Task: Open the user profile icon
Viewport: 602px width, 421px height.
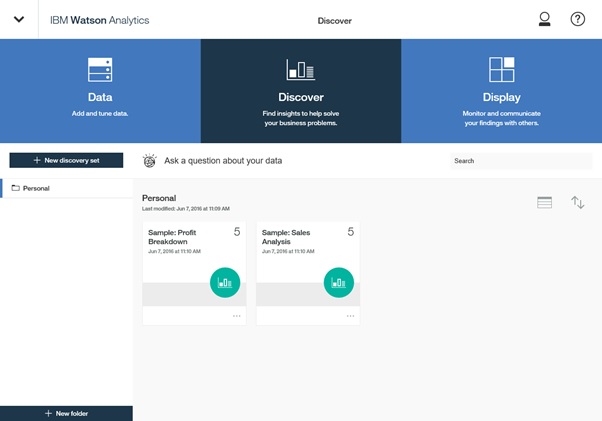Action: click(x=545, y=19)
